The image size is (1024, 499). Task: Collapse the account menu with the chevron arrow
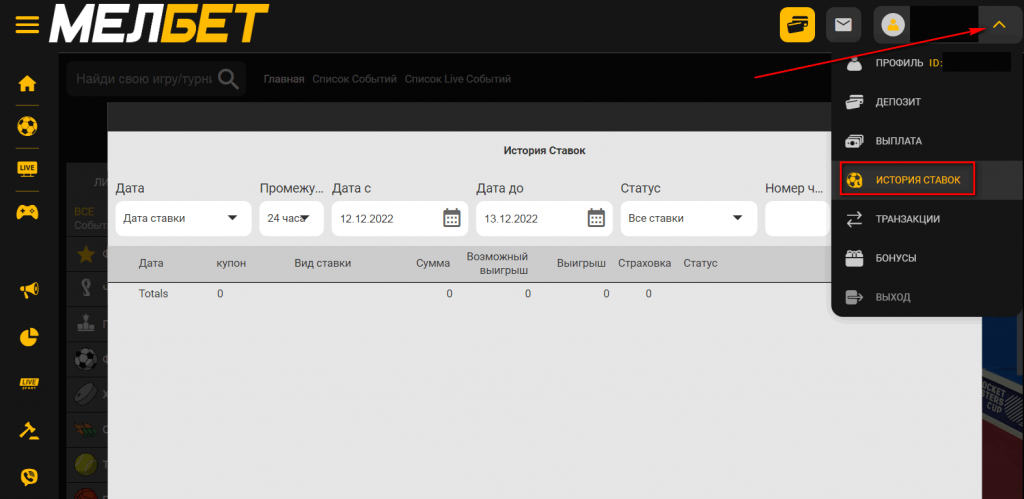(997, 25)
